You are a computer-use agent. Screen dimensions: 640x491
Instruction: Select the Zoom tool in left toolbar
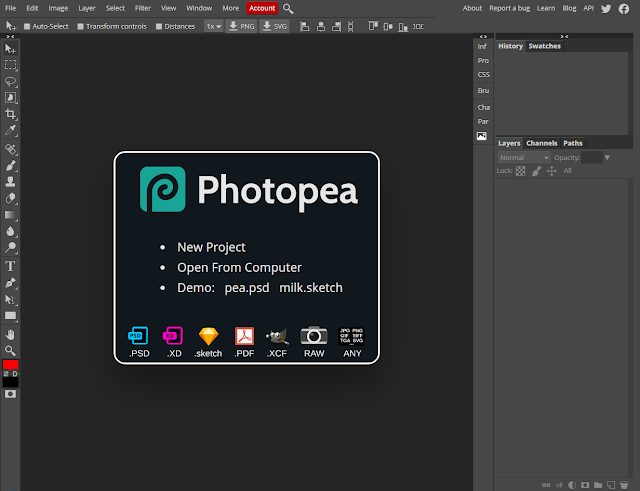pyautogui.click(x=10, y=351)
